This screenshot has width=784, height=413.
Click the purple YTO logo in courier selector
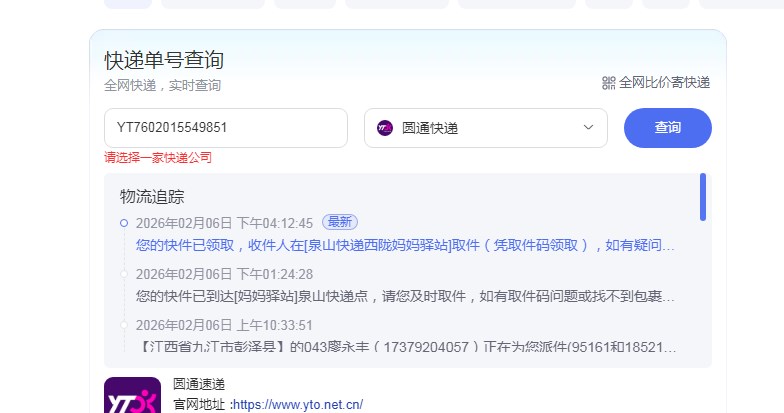[x=385, y=128]
